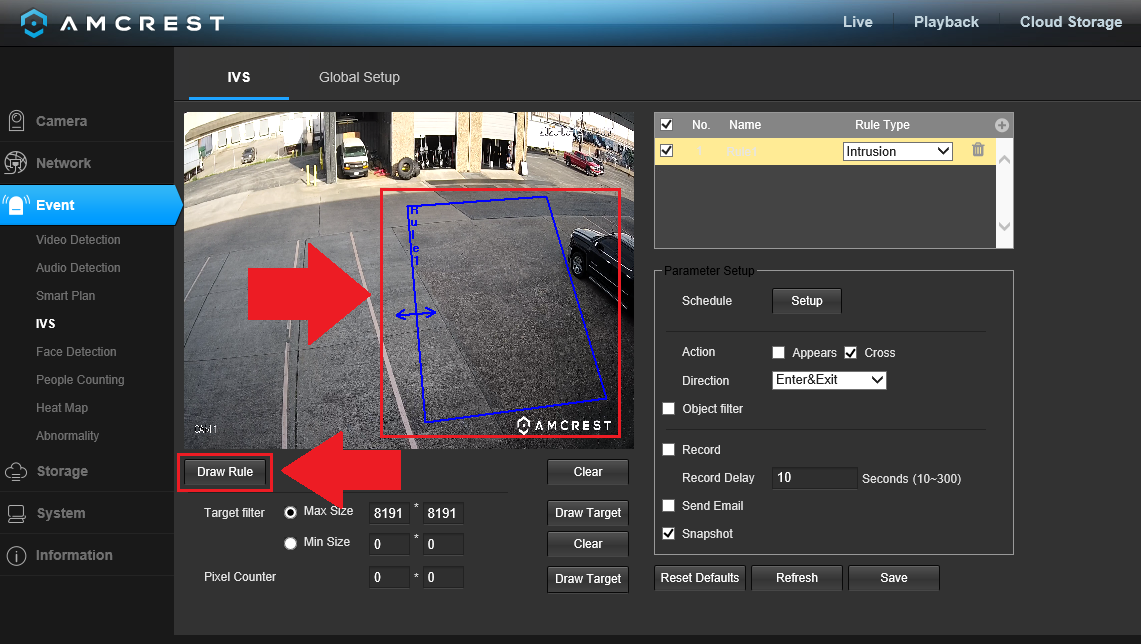The height and width of the screenshot is (644, 1141).
Task: Go to Video Detection submenu
Action: [78, 239]
